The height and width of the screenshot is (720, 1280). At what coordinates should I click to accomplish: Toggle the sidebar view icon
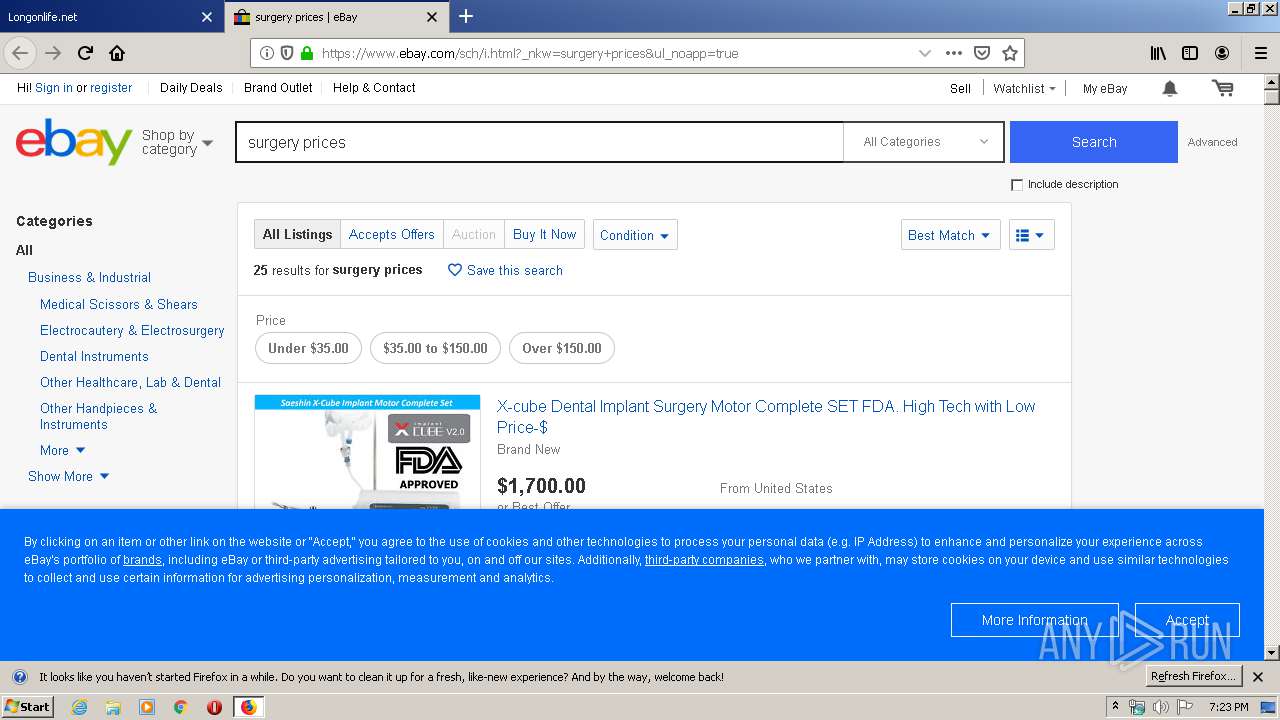click(1190, 53)
